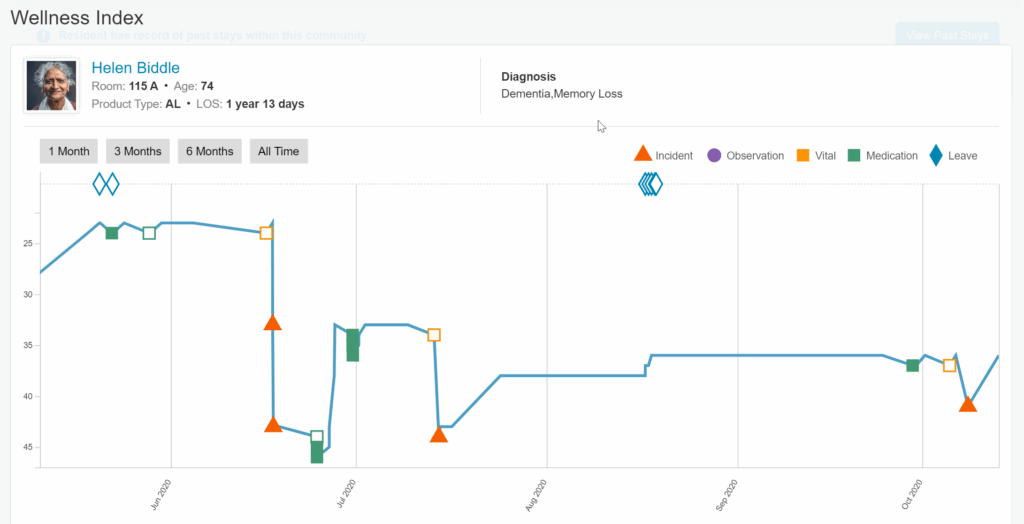Toggle the blue Leave diamond legend

(x=935, y=155)
